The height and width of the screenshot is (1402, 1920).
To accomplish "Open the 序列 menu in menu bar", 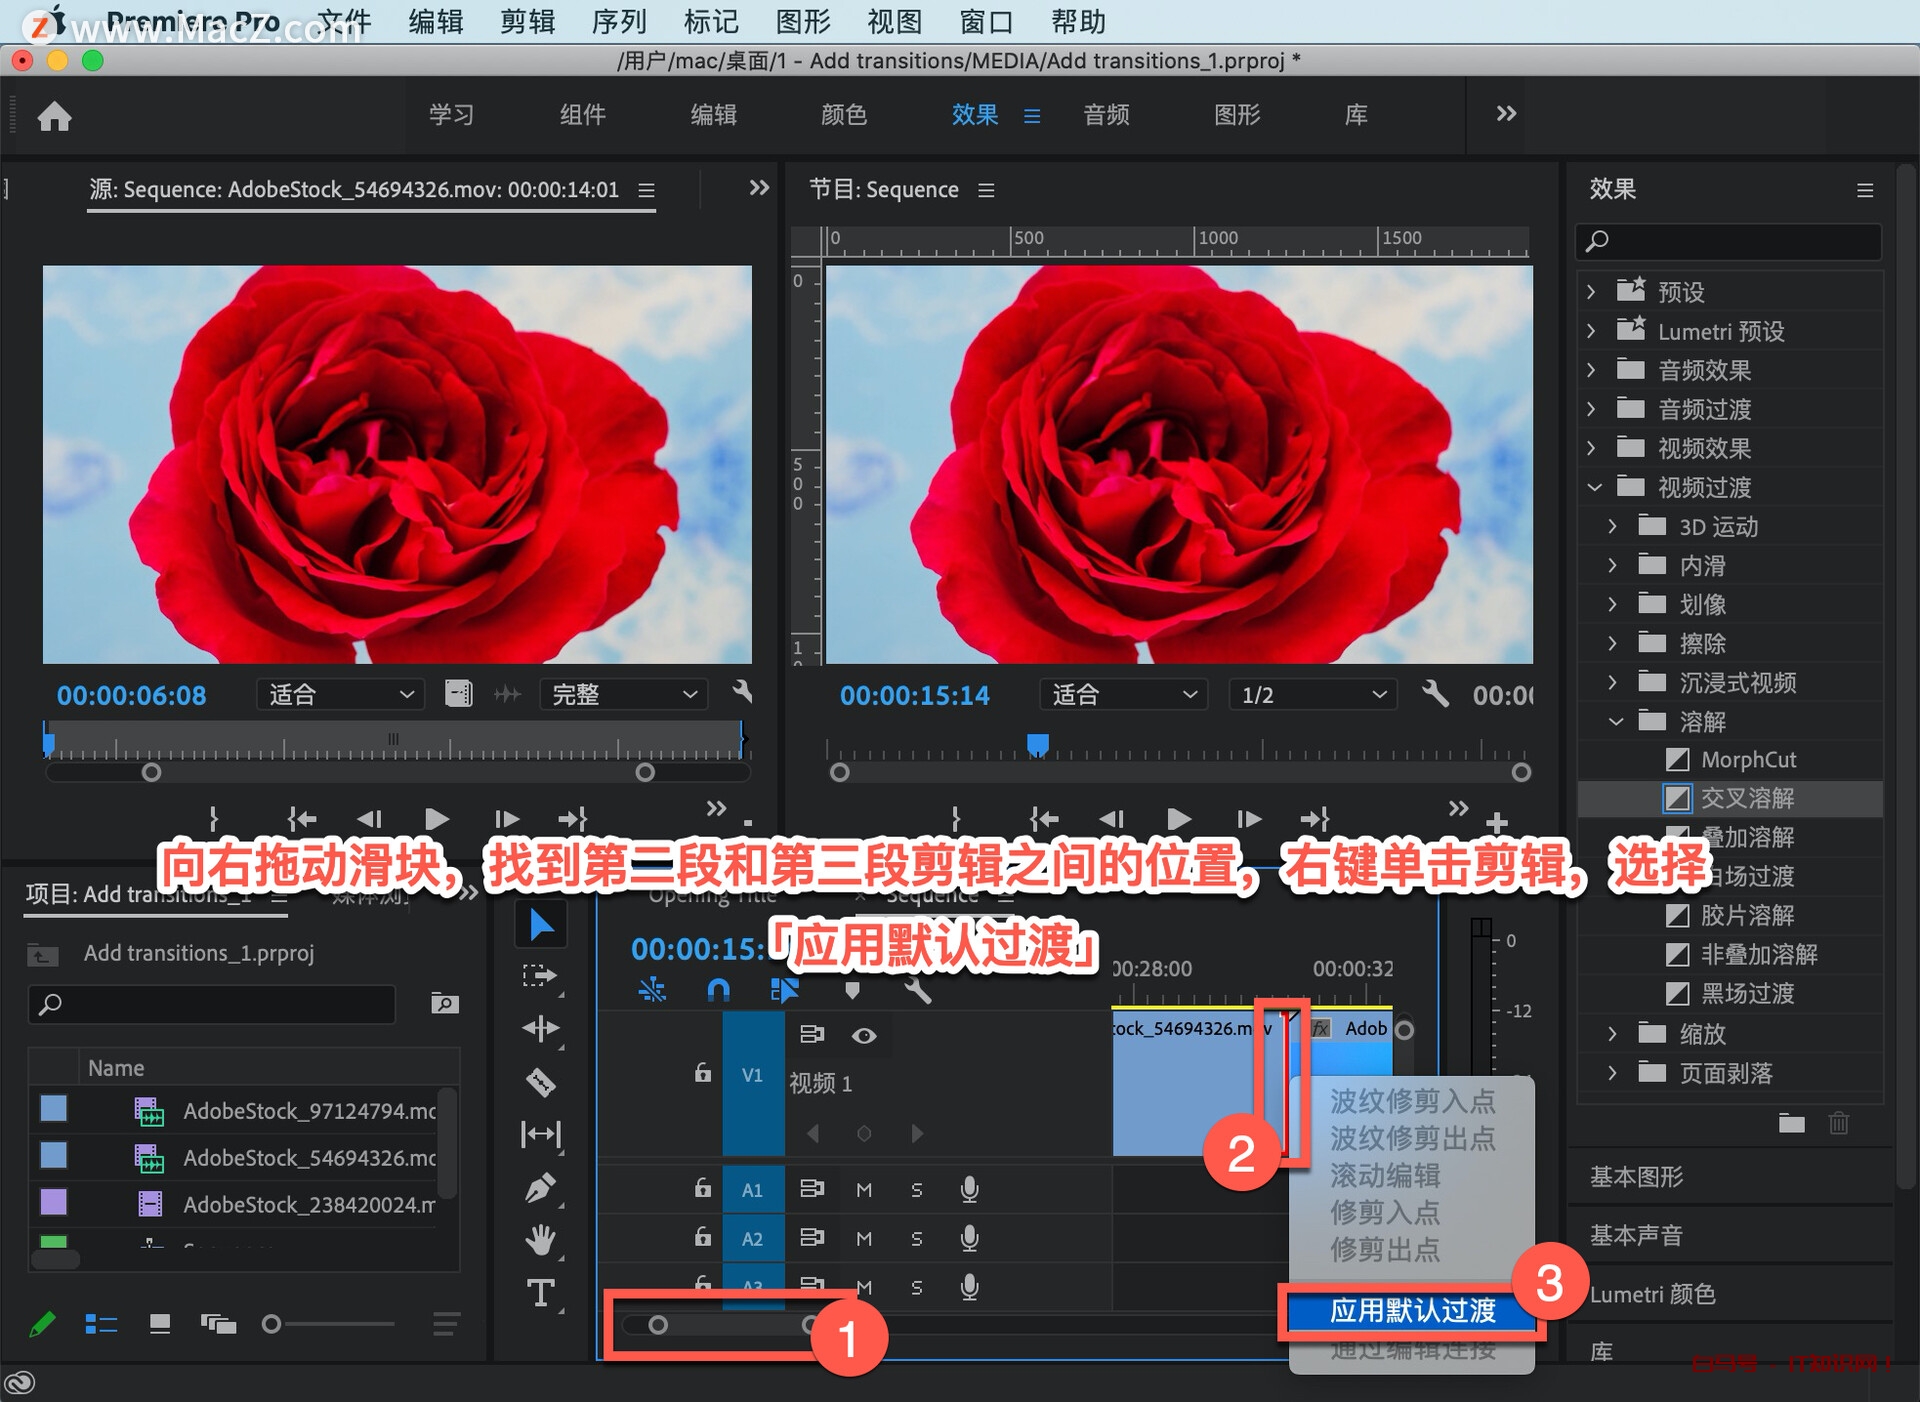I will (618, 21).
